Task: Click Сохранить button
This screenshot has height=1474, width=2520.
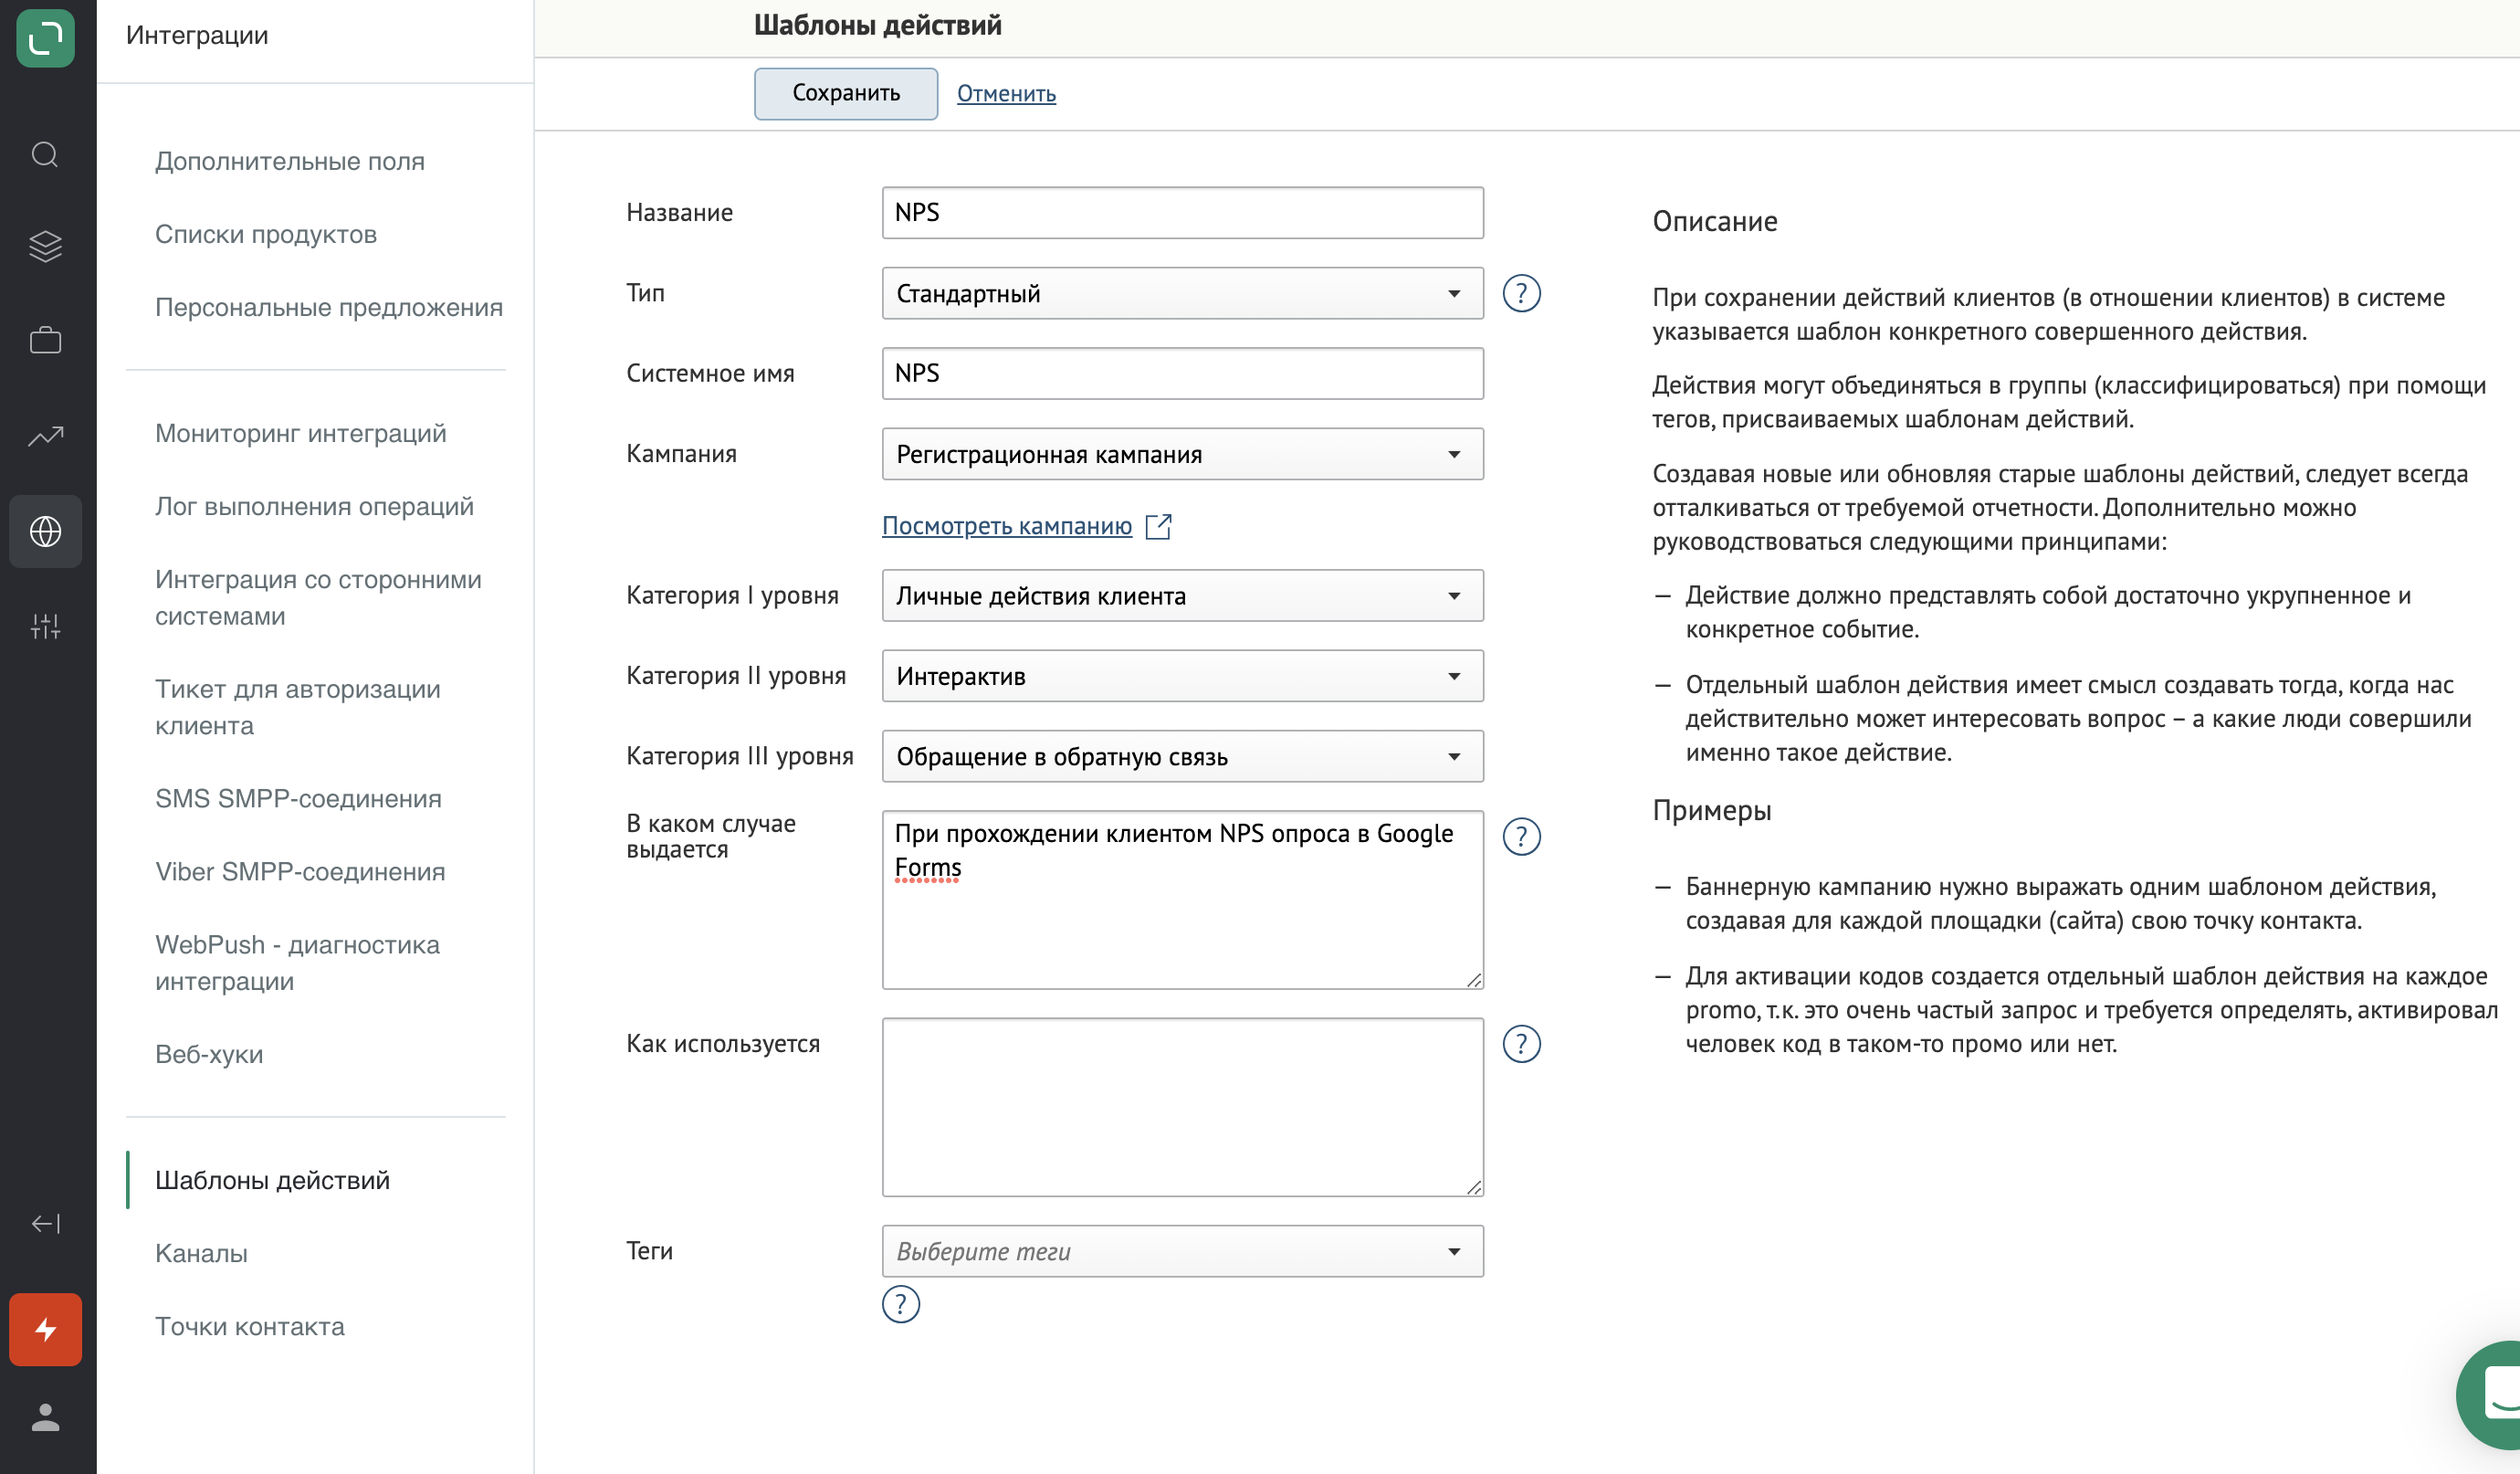Action: click(846, 94)
